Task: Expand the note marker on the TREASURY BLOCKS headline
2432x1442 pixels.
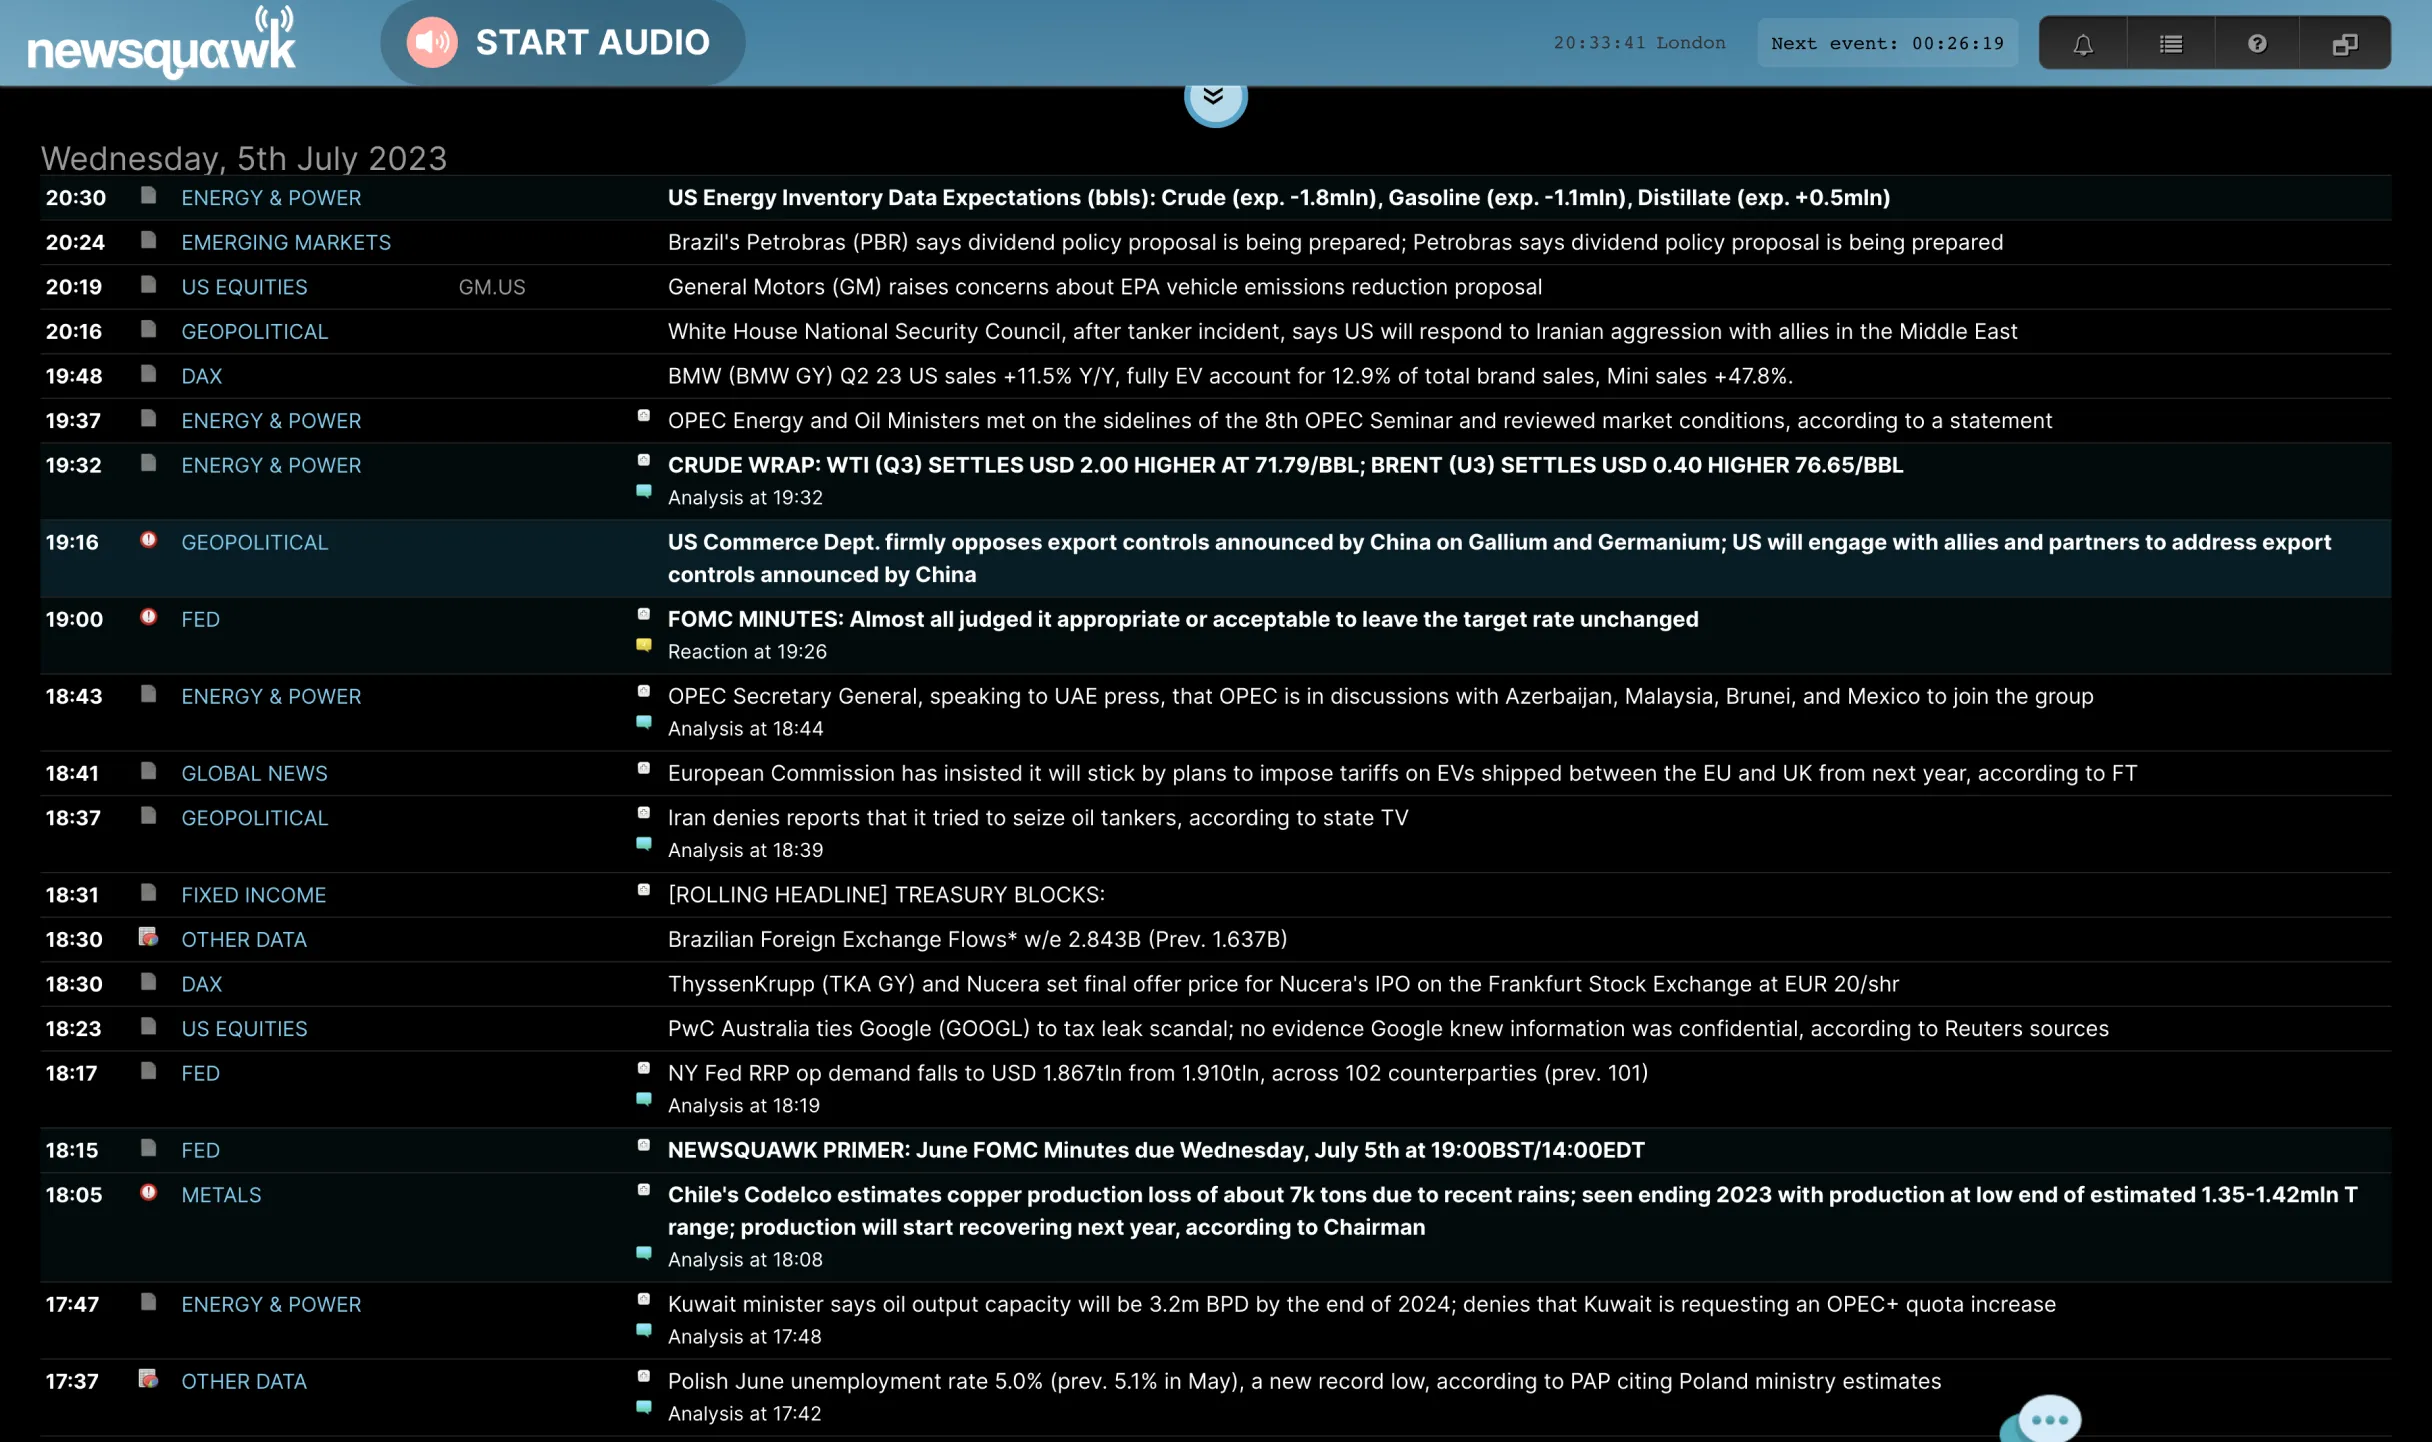Action: (x=644, y=890)
